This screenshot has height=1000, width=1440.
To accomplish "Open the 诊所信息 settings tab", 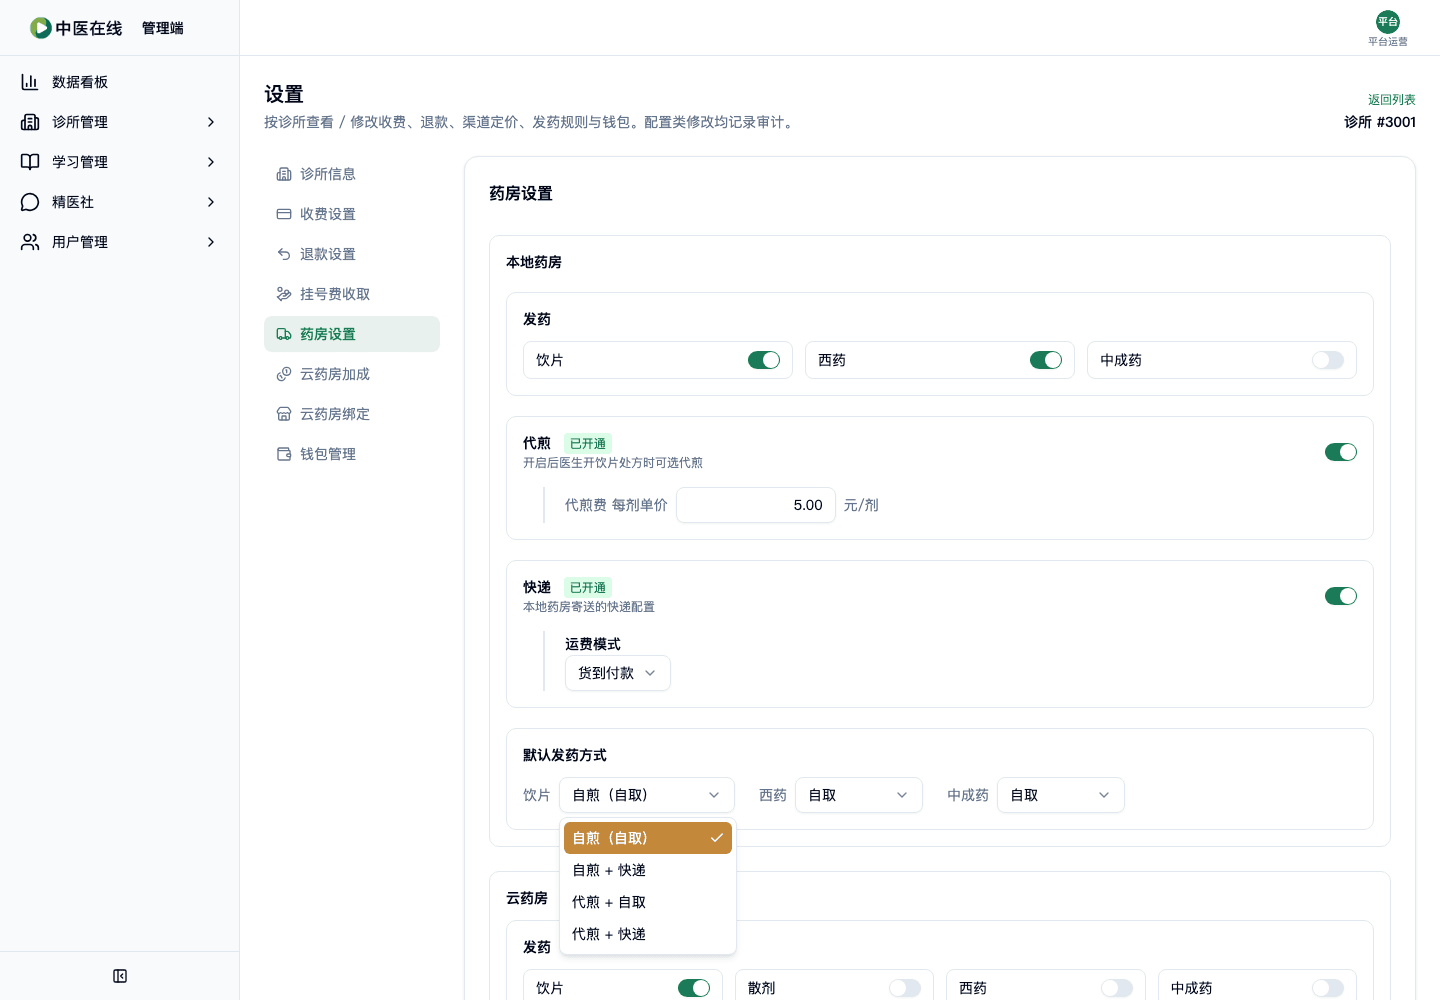I will [x=352, y=174].
